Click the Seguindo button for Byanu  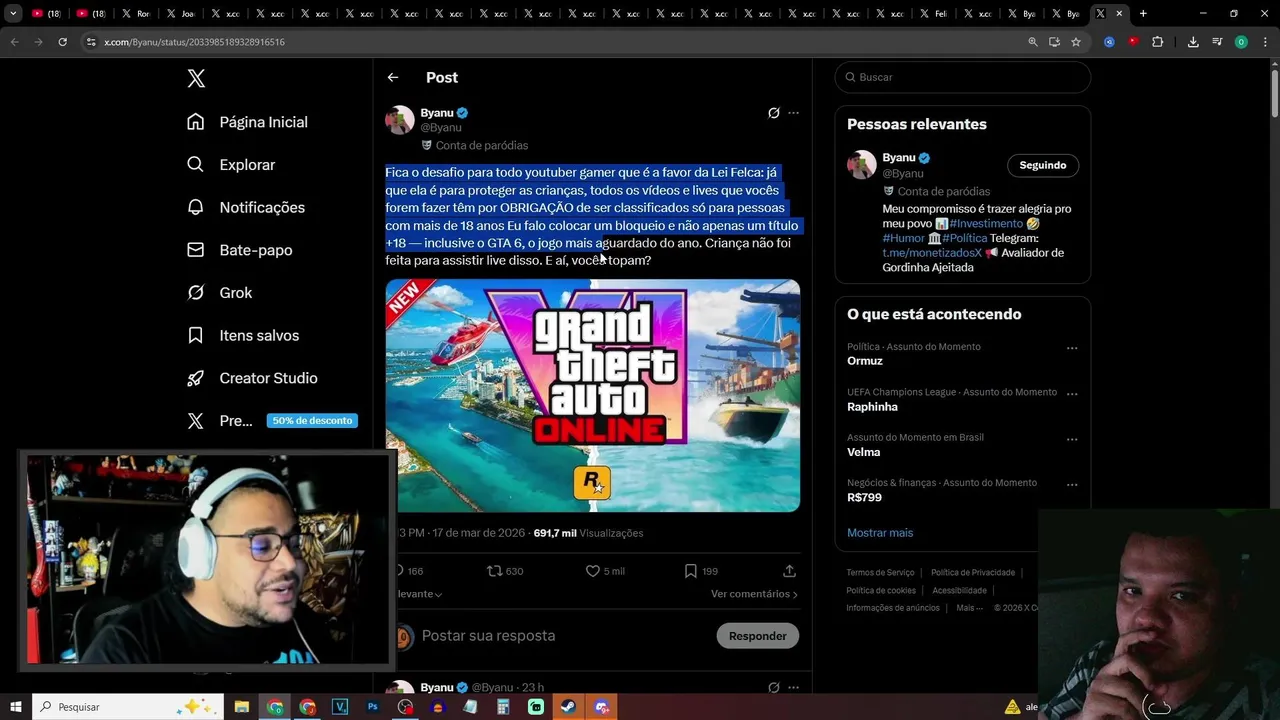click(1043, 165)
